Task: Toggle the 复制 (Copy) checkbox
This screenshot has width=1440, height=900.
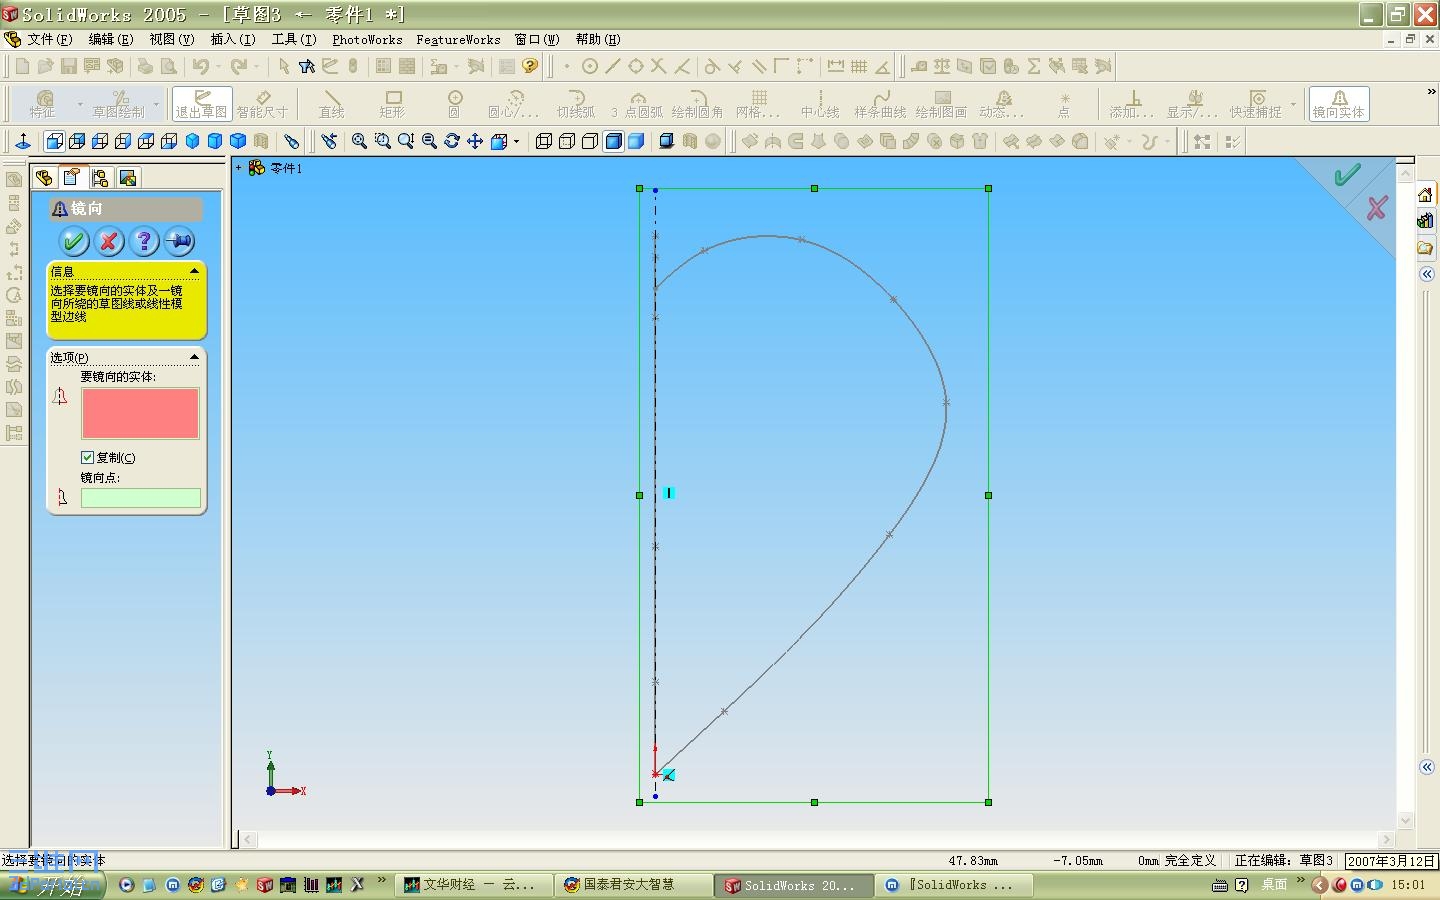Action: pyautogui.click(x=88, y=457)
